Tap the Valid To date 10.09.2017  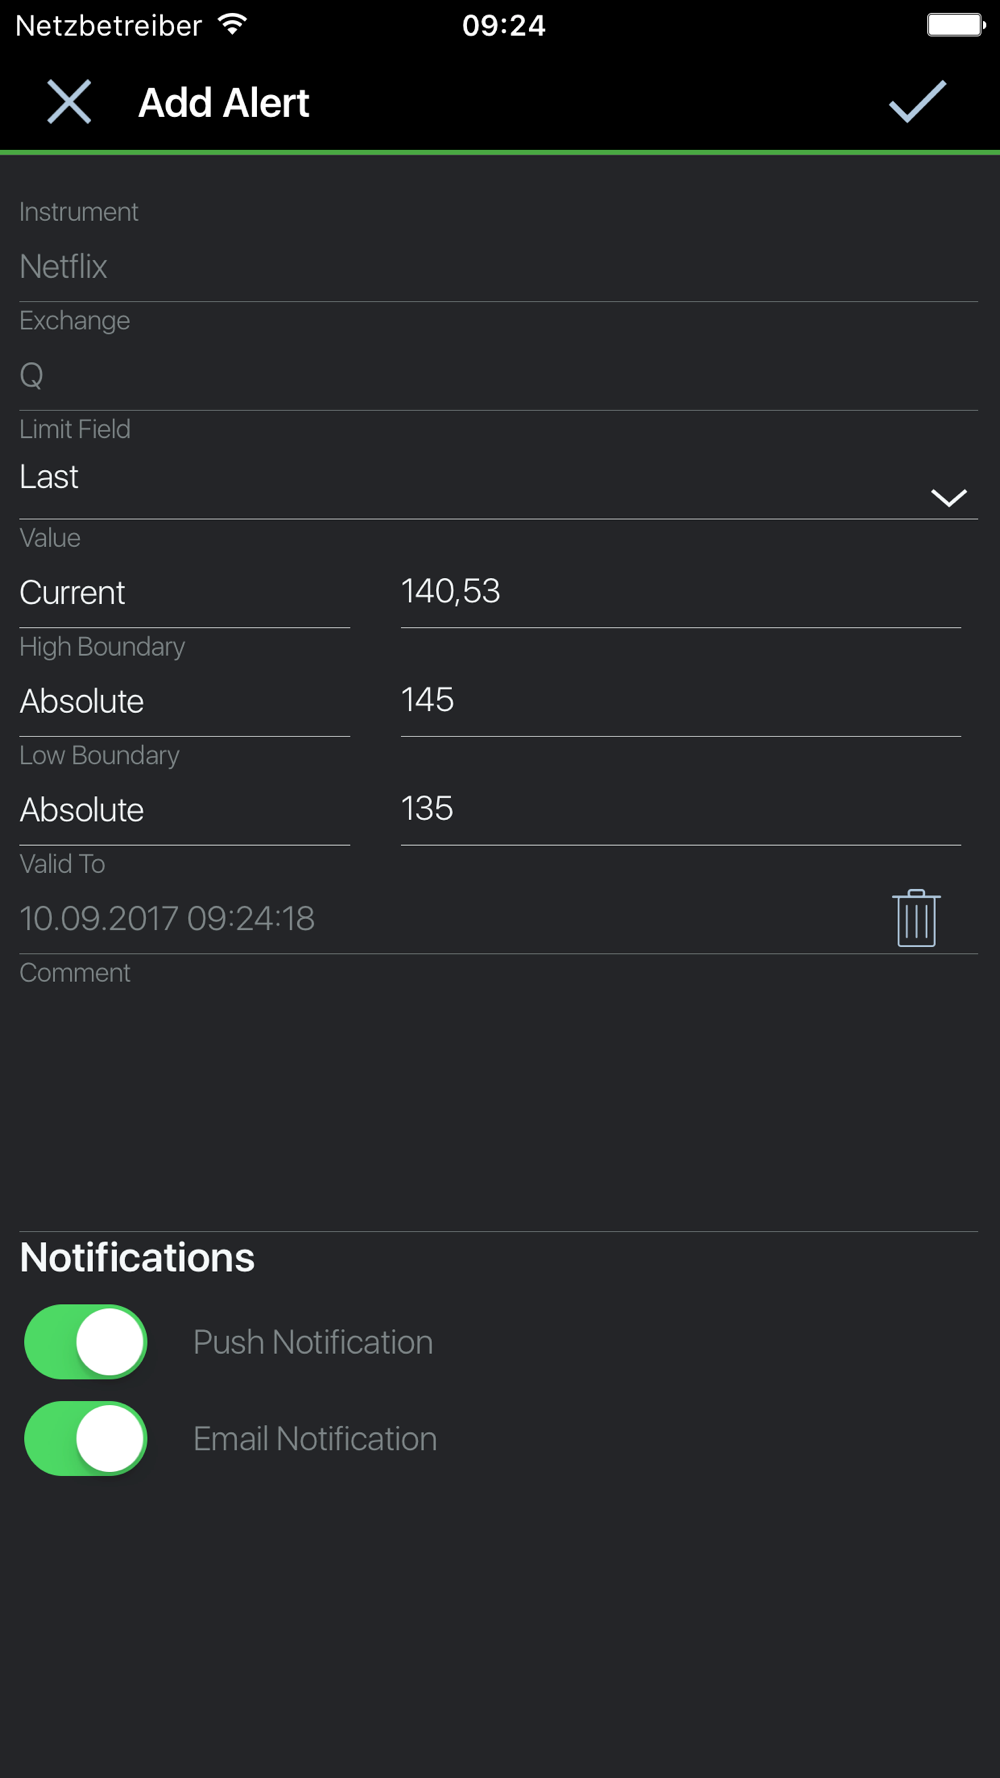click(168, 918)
